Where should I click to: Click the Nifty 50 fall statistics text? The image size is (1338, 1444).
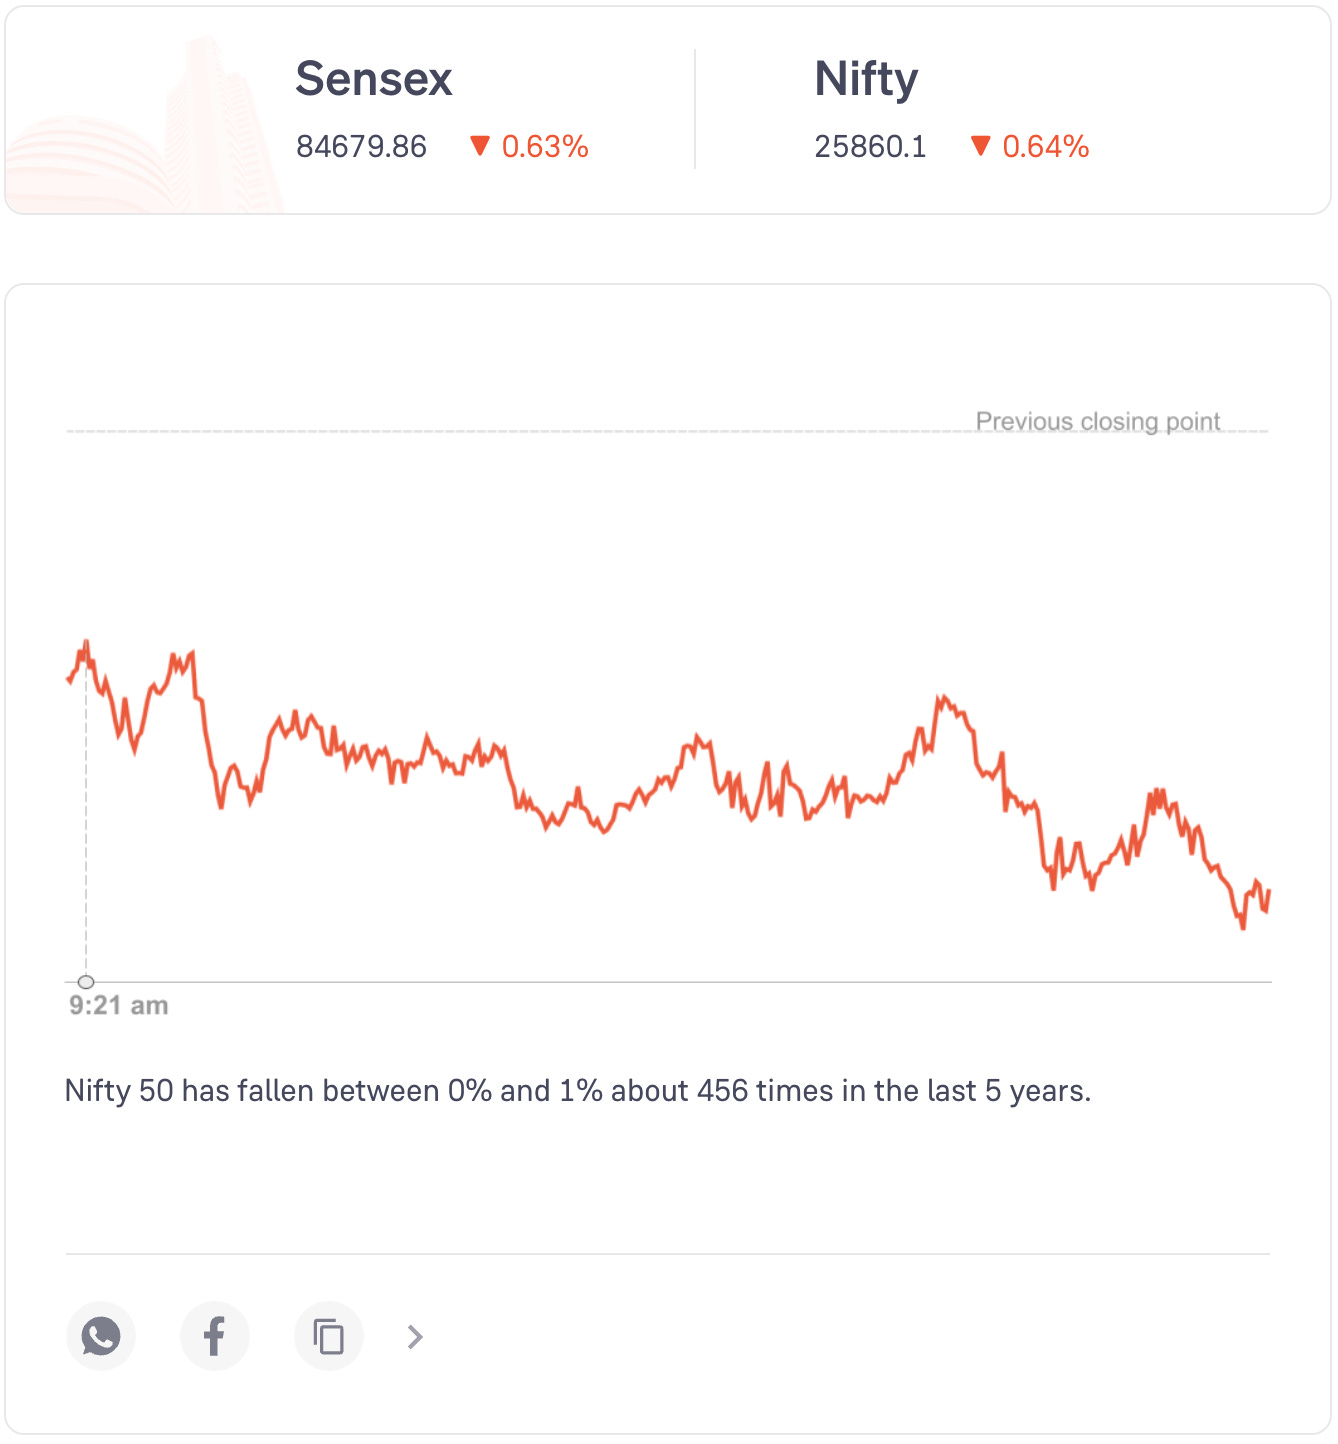pyautogui.click(x=577, y=1090)
